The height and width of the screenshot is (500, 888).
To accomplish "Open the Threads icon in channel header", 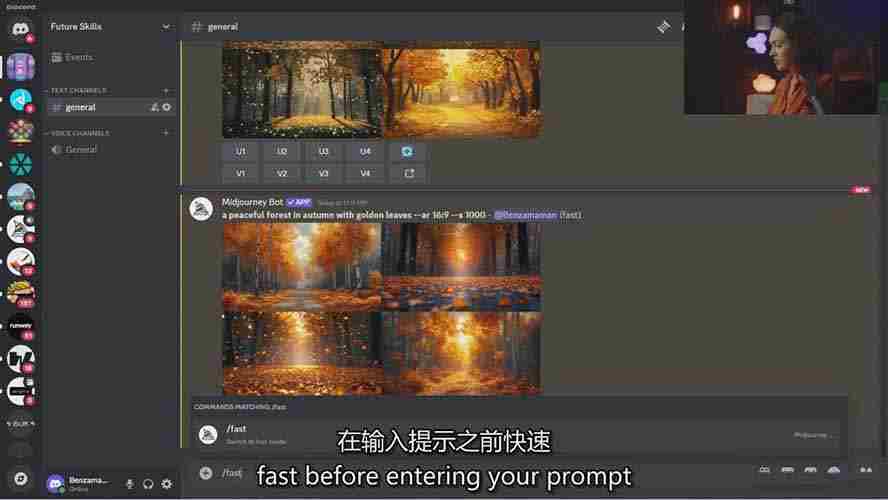I will pyautogui.click(x=663, y=27).
